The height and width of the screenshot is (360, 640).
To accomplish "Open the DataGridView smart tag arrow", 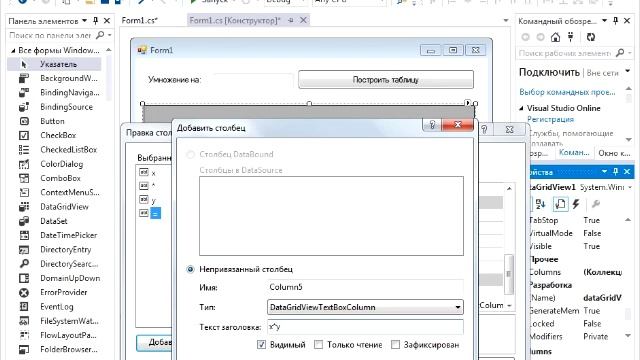I will coord(468,103).
